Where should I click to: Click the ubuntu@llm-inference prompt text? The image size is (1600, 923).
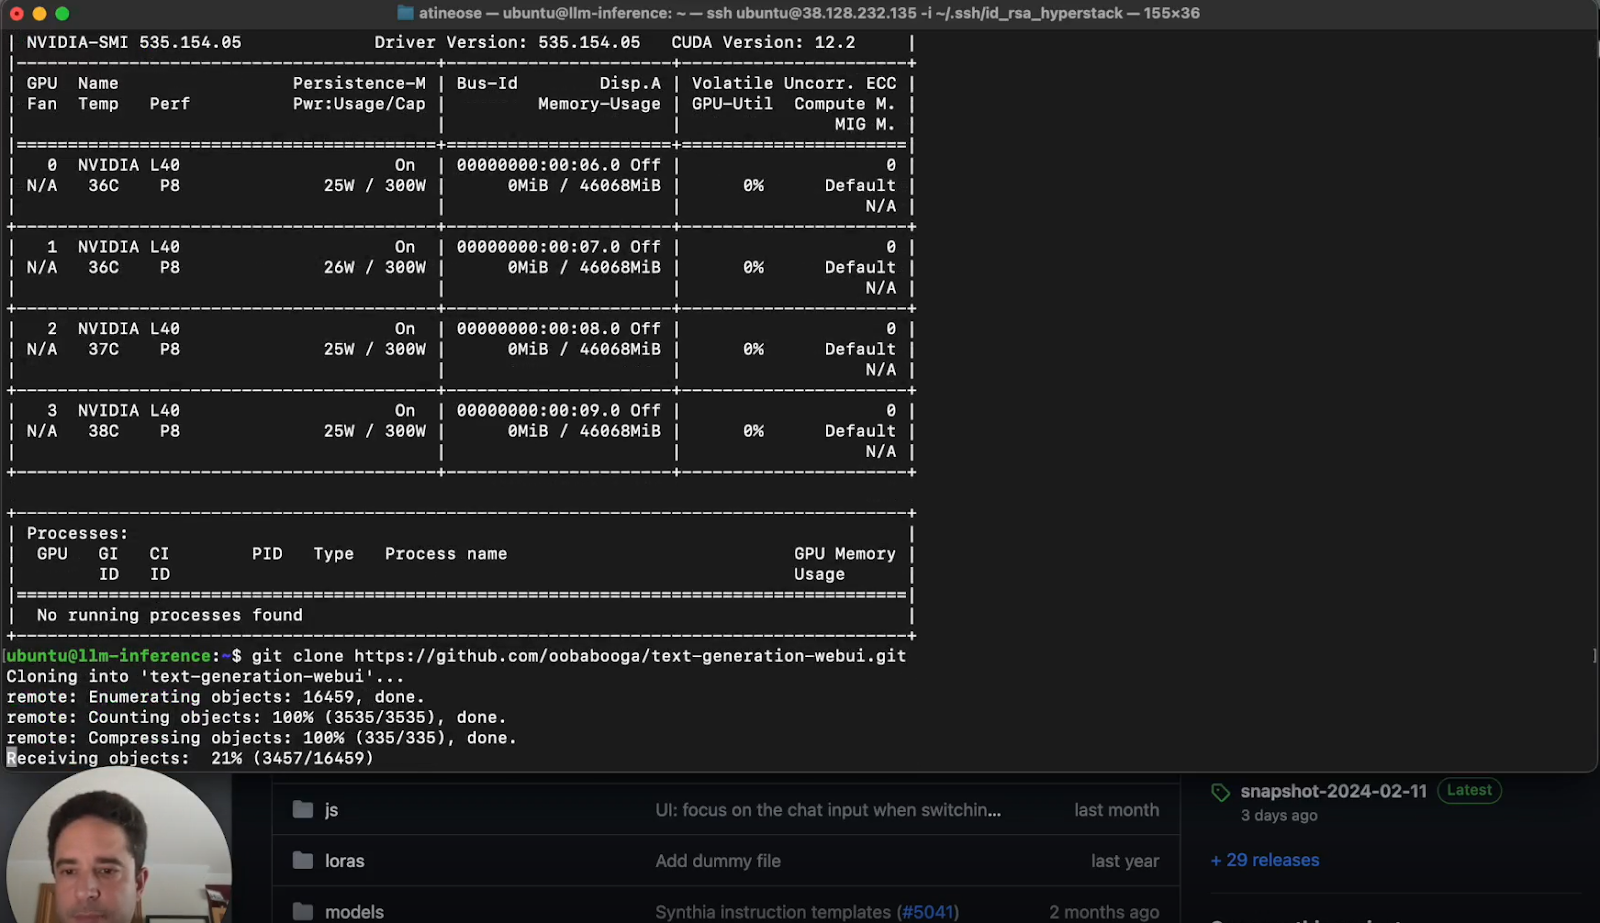(x=109, y=656)
